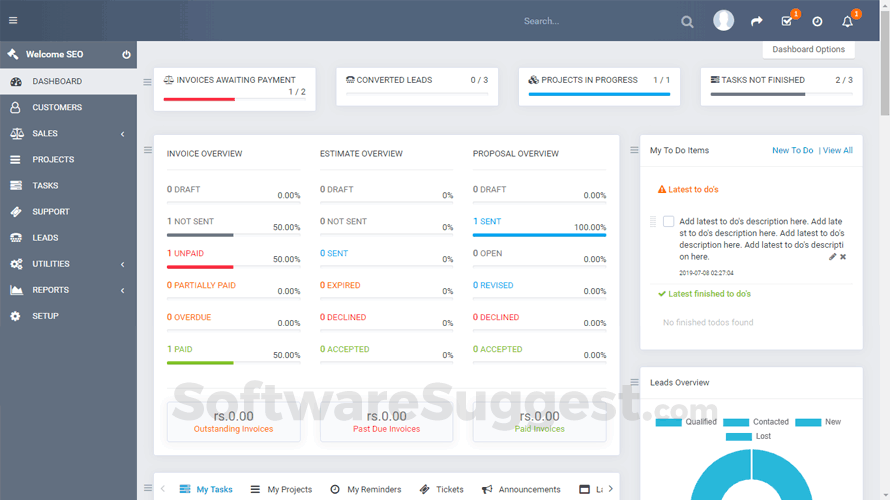Screen dimensions: 890x500
Task: Delete the latest to-do item using X icon
Action: [x=843, y=257]
